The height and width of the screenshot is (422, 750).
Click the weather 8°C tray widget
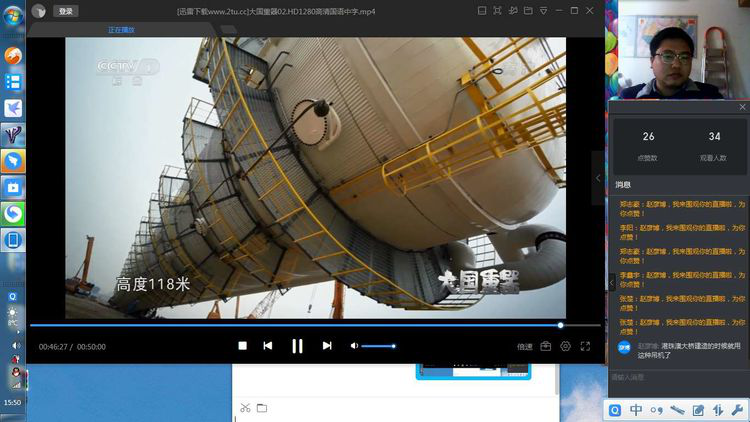tap(12, 317)
